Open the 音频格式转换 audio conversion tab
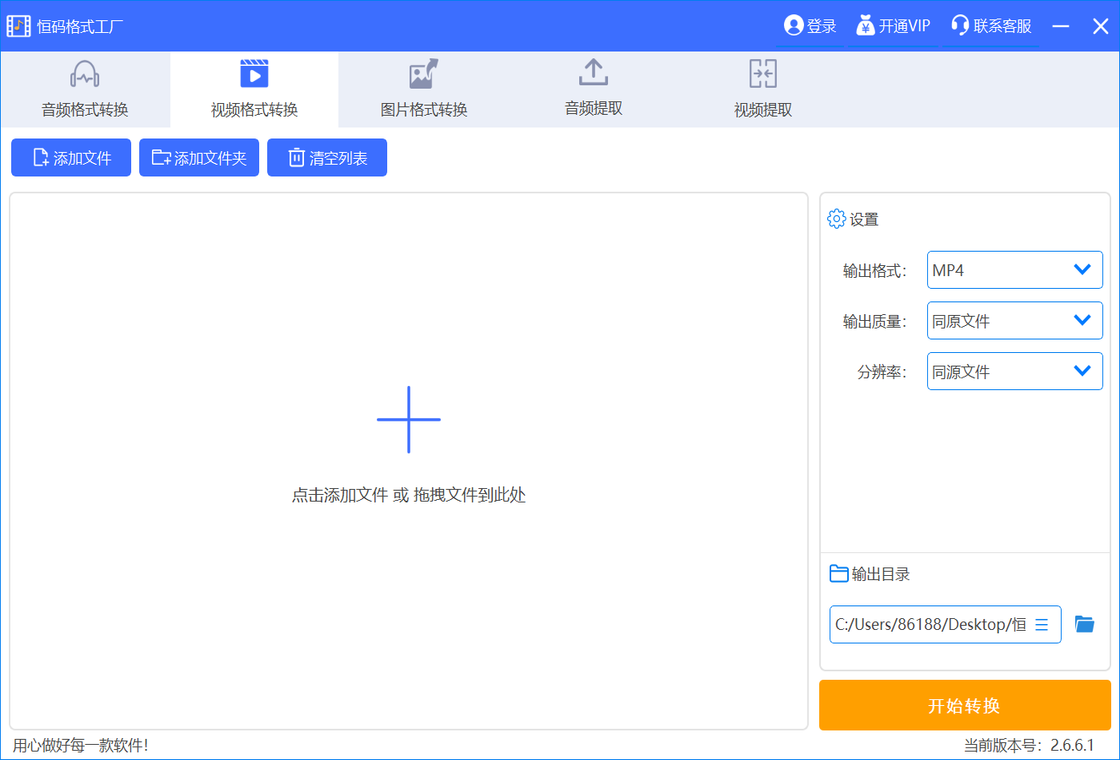The image size is (1120, 760). pyautogui.click(x=85, y=89)
